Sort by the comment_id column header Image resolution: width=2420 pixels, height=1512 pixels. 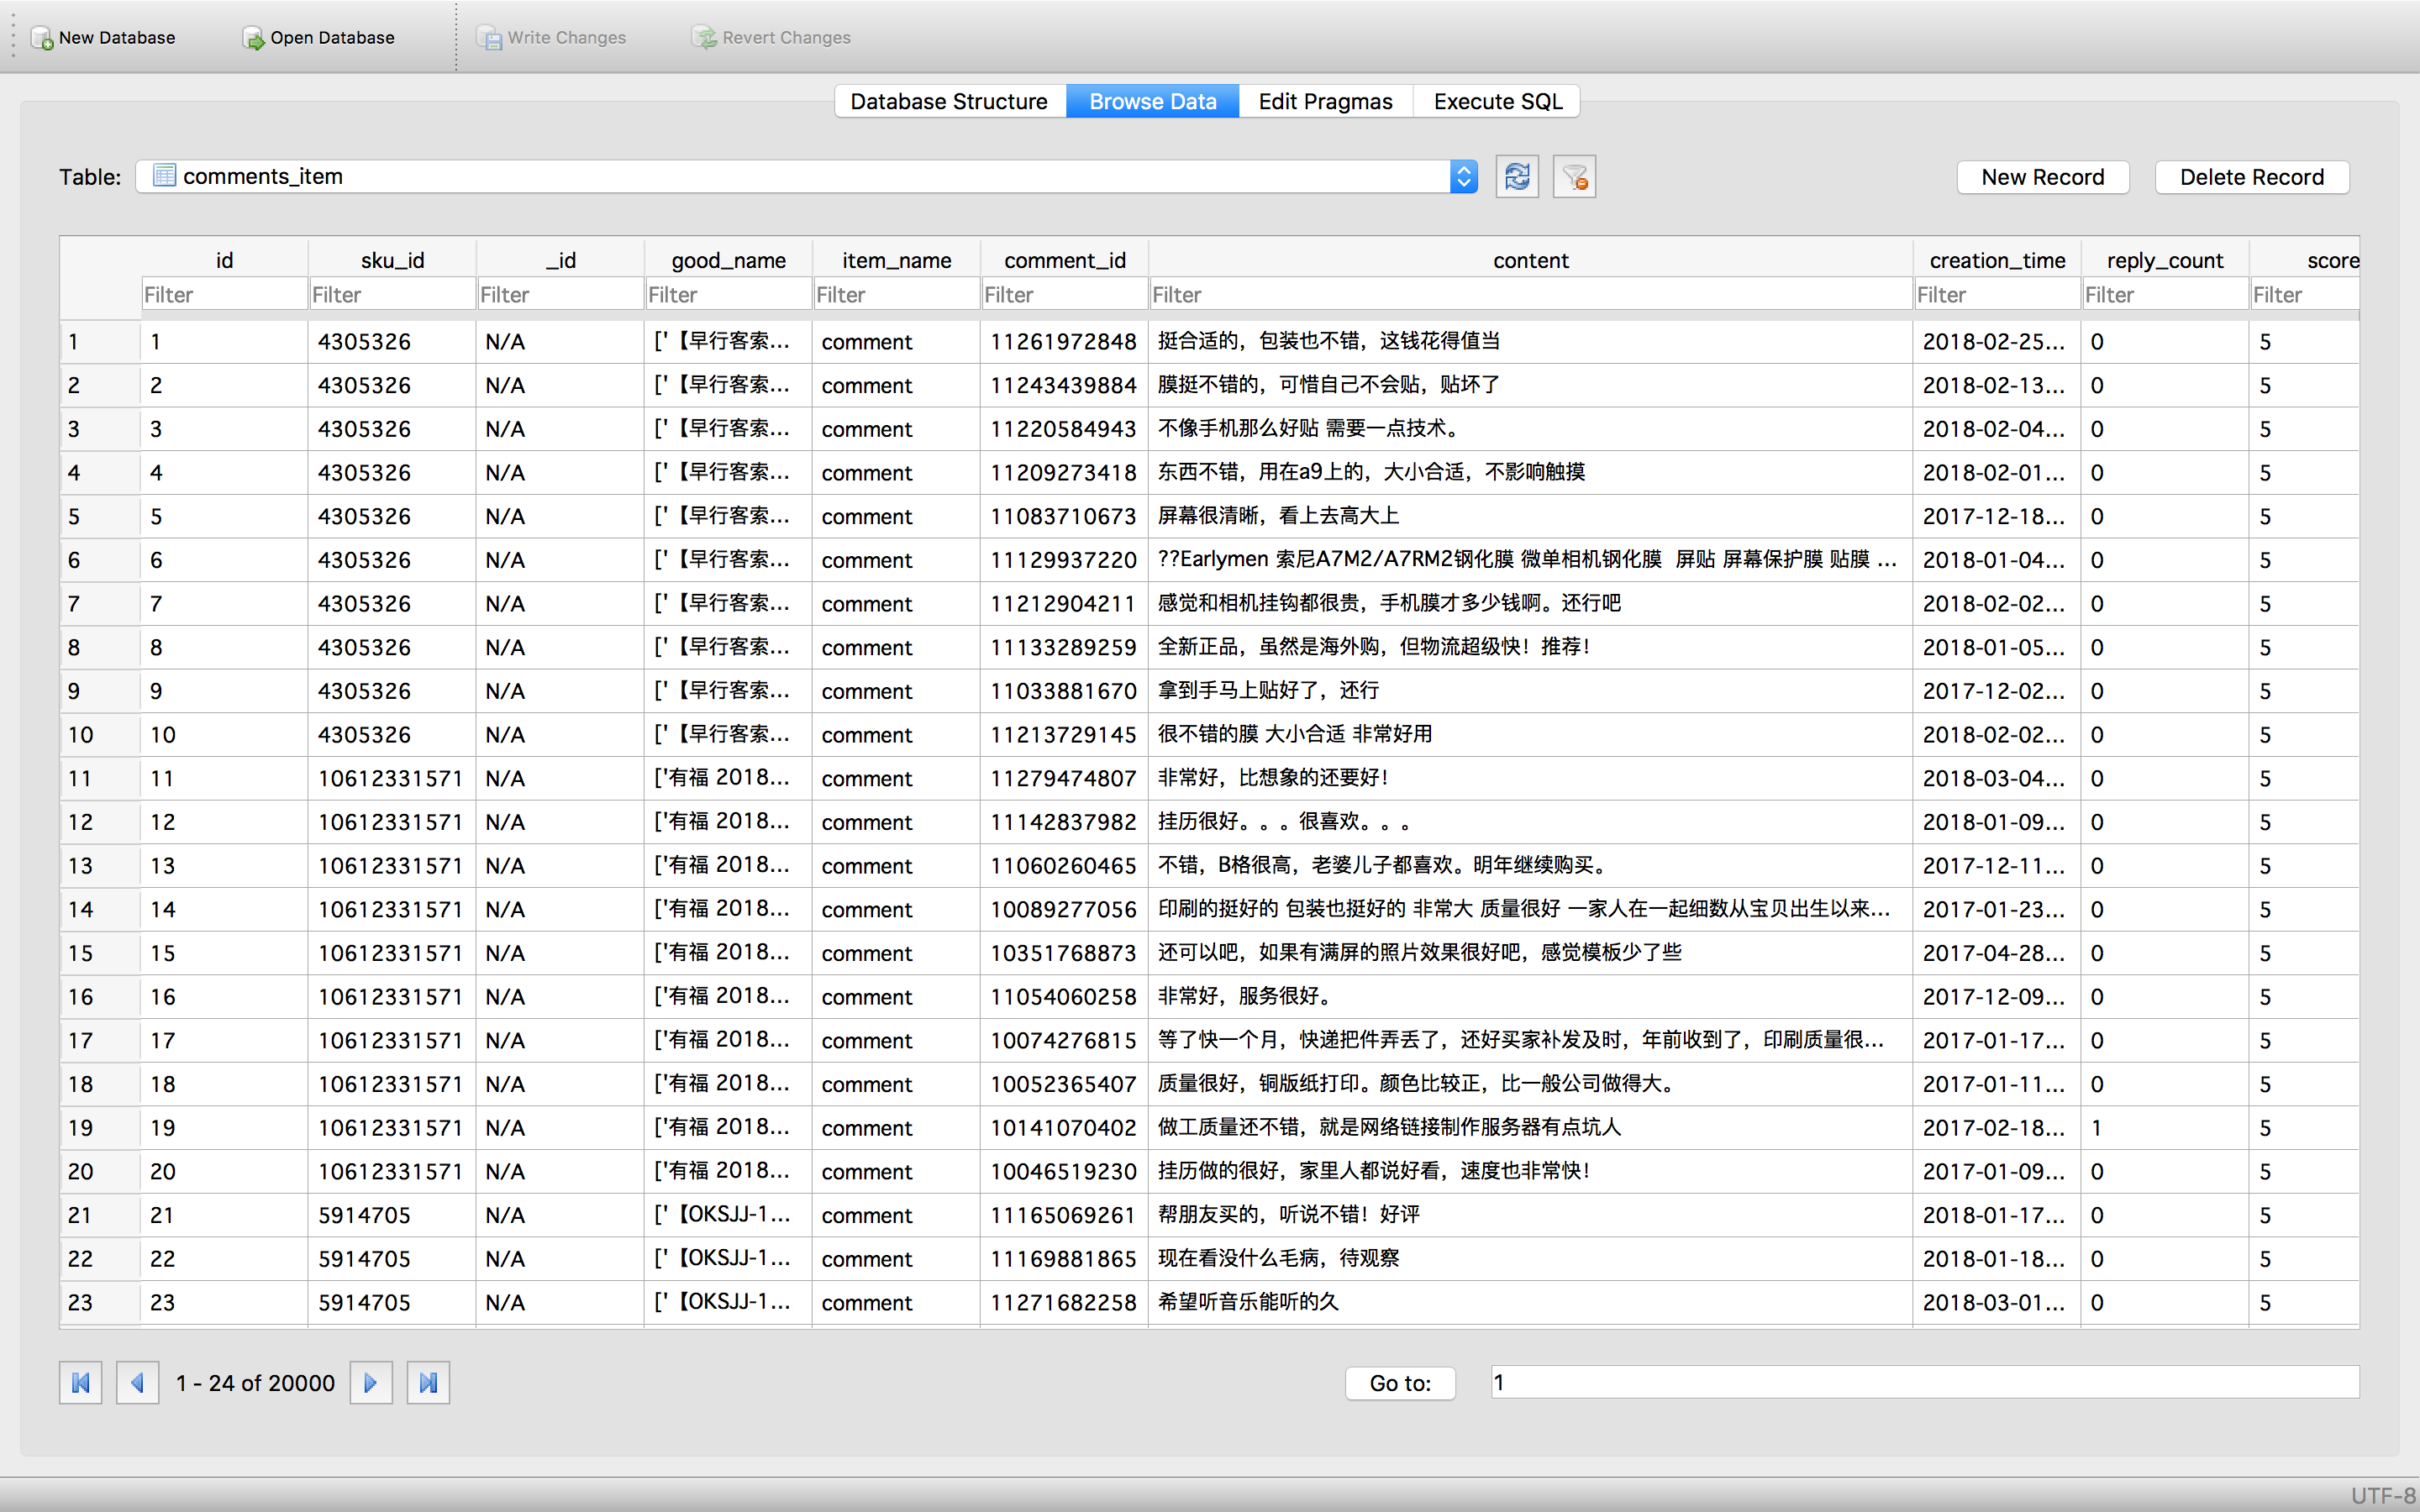coord(1064,260)
